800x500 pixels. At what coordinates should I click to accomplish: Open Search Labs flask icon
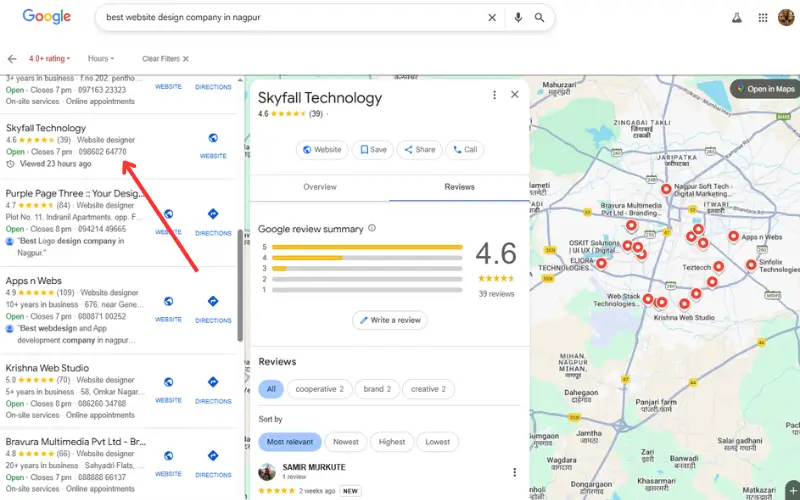(737, 17)
